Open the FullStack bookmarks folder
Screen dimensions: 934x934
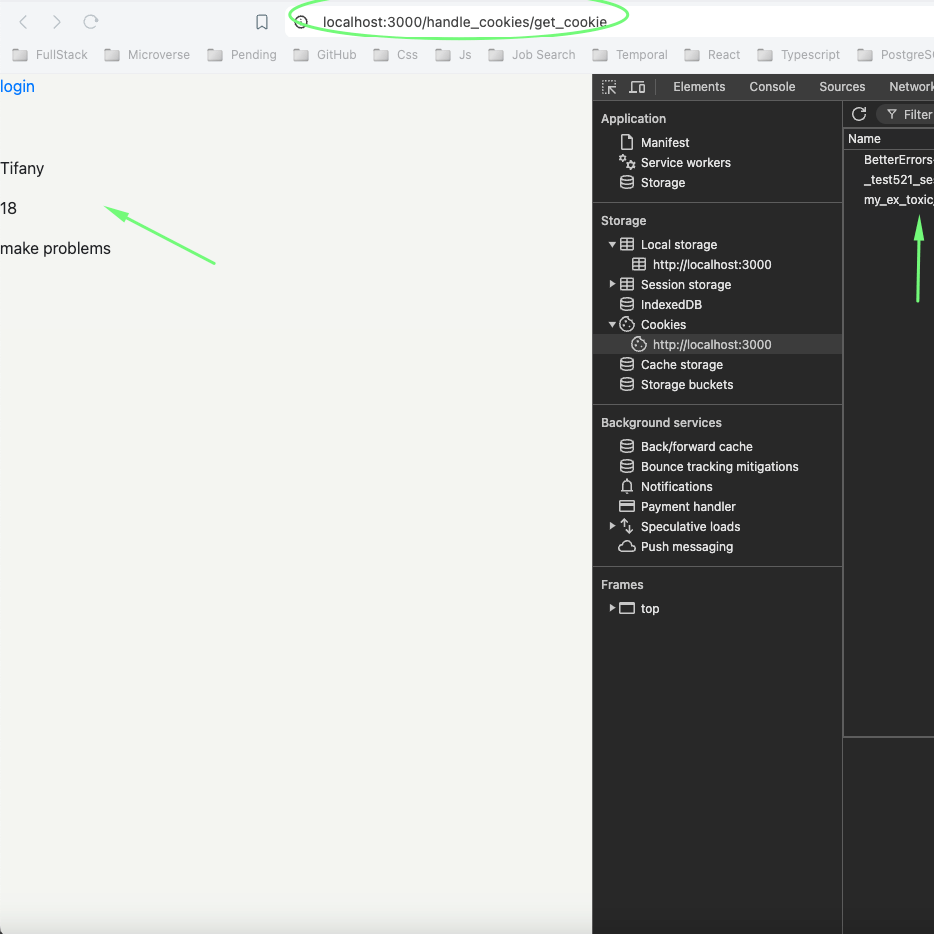[x=50, y=55]
